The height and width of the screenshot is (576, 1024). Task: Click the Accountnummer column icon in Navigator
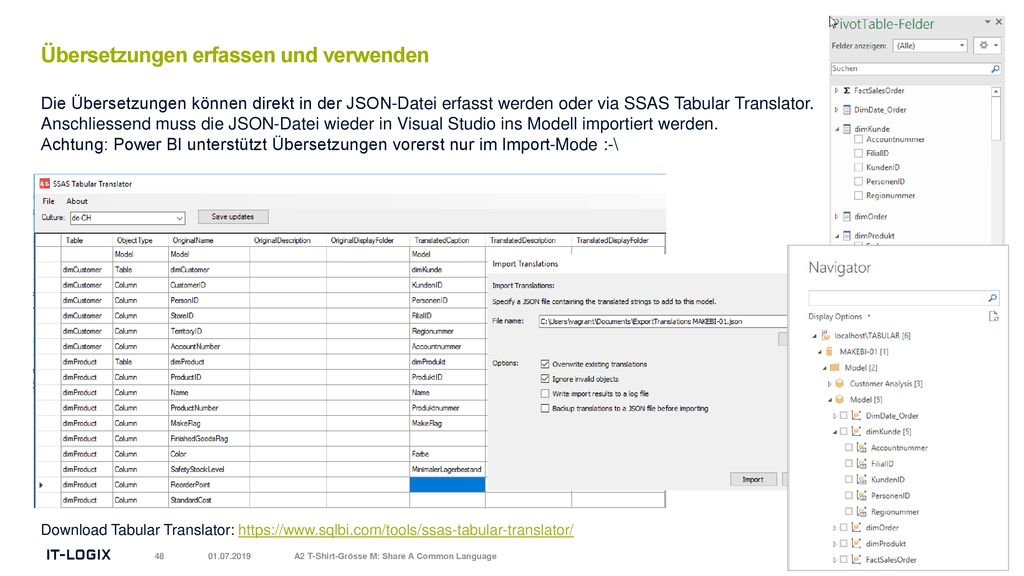[x=861, y=447]
